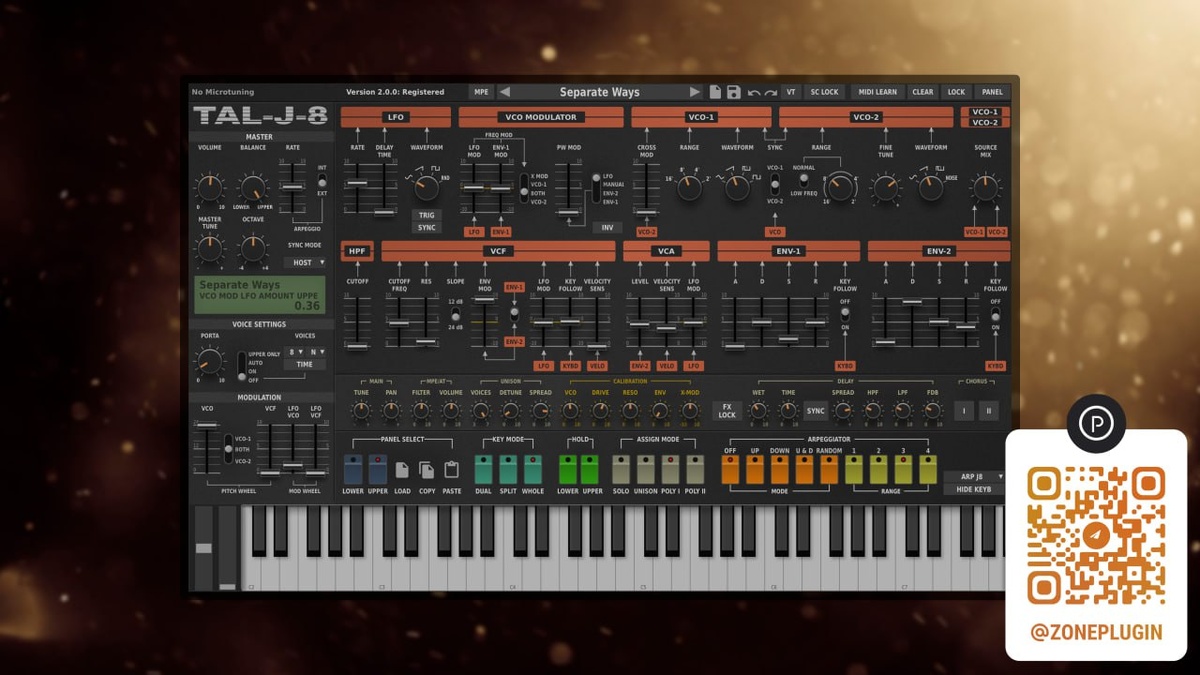
Task: Go to the next preset arrow
Action: 694,92
